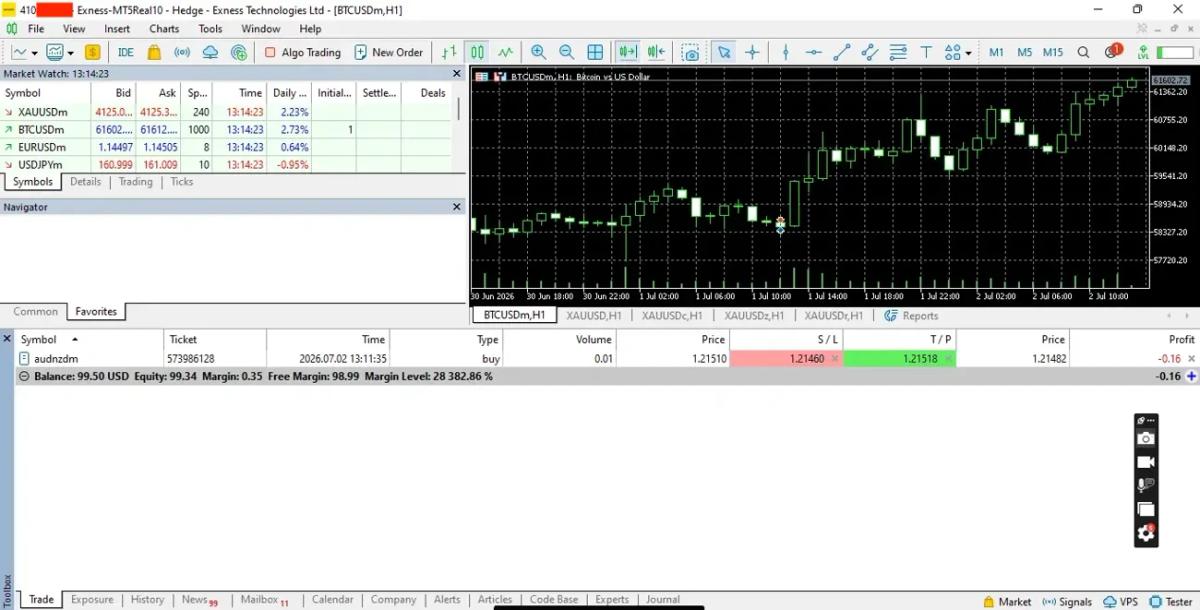Switch to Details tab in Market Watch
This screenshot has height=610, width=1200.
[x=85, y=182]
